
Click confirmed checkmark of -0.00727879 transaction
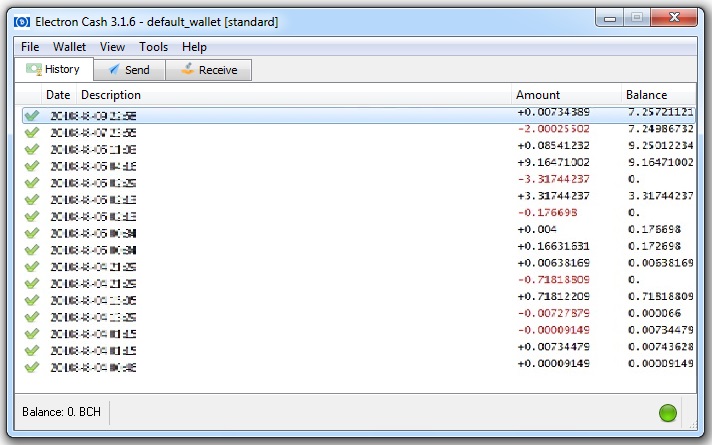32,317
